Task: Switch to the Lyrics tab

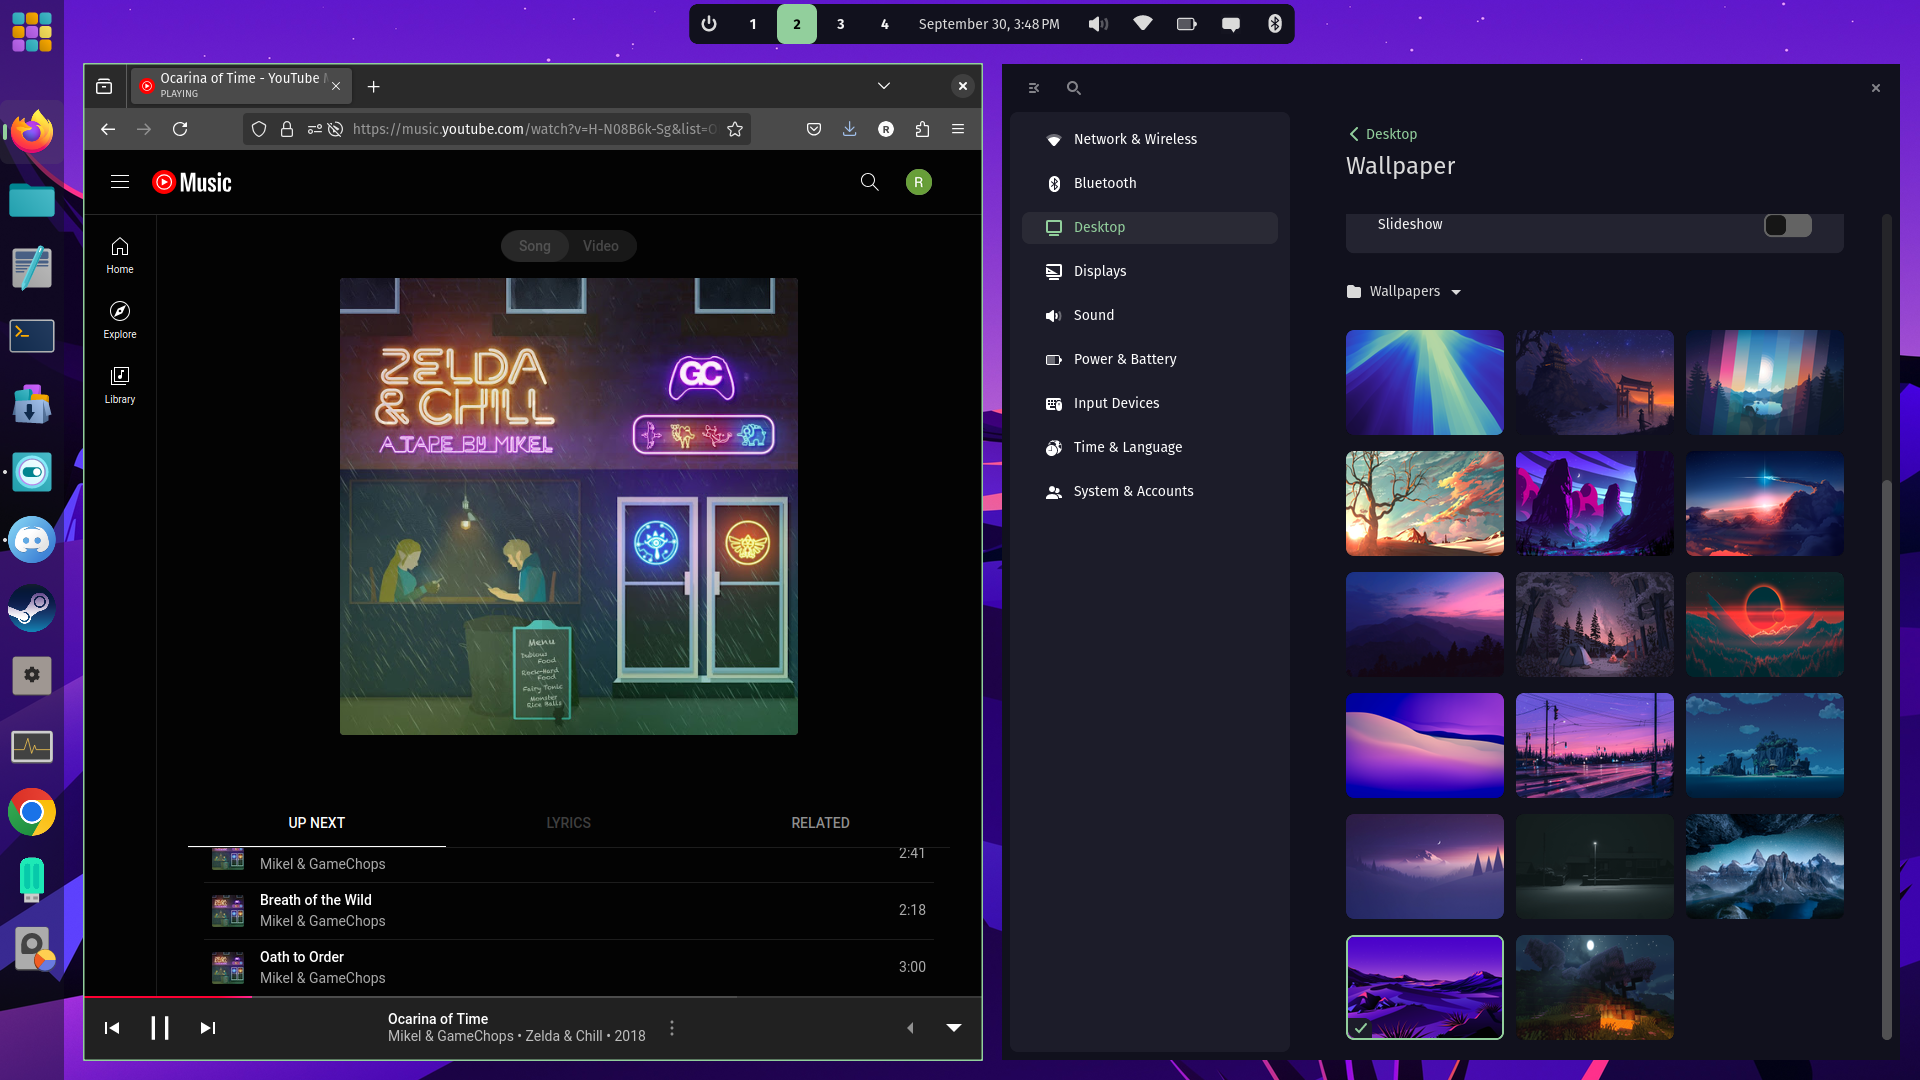Action: (x=568, y=823)
